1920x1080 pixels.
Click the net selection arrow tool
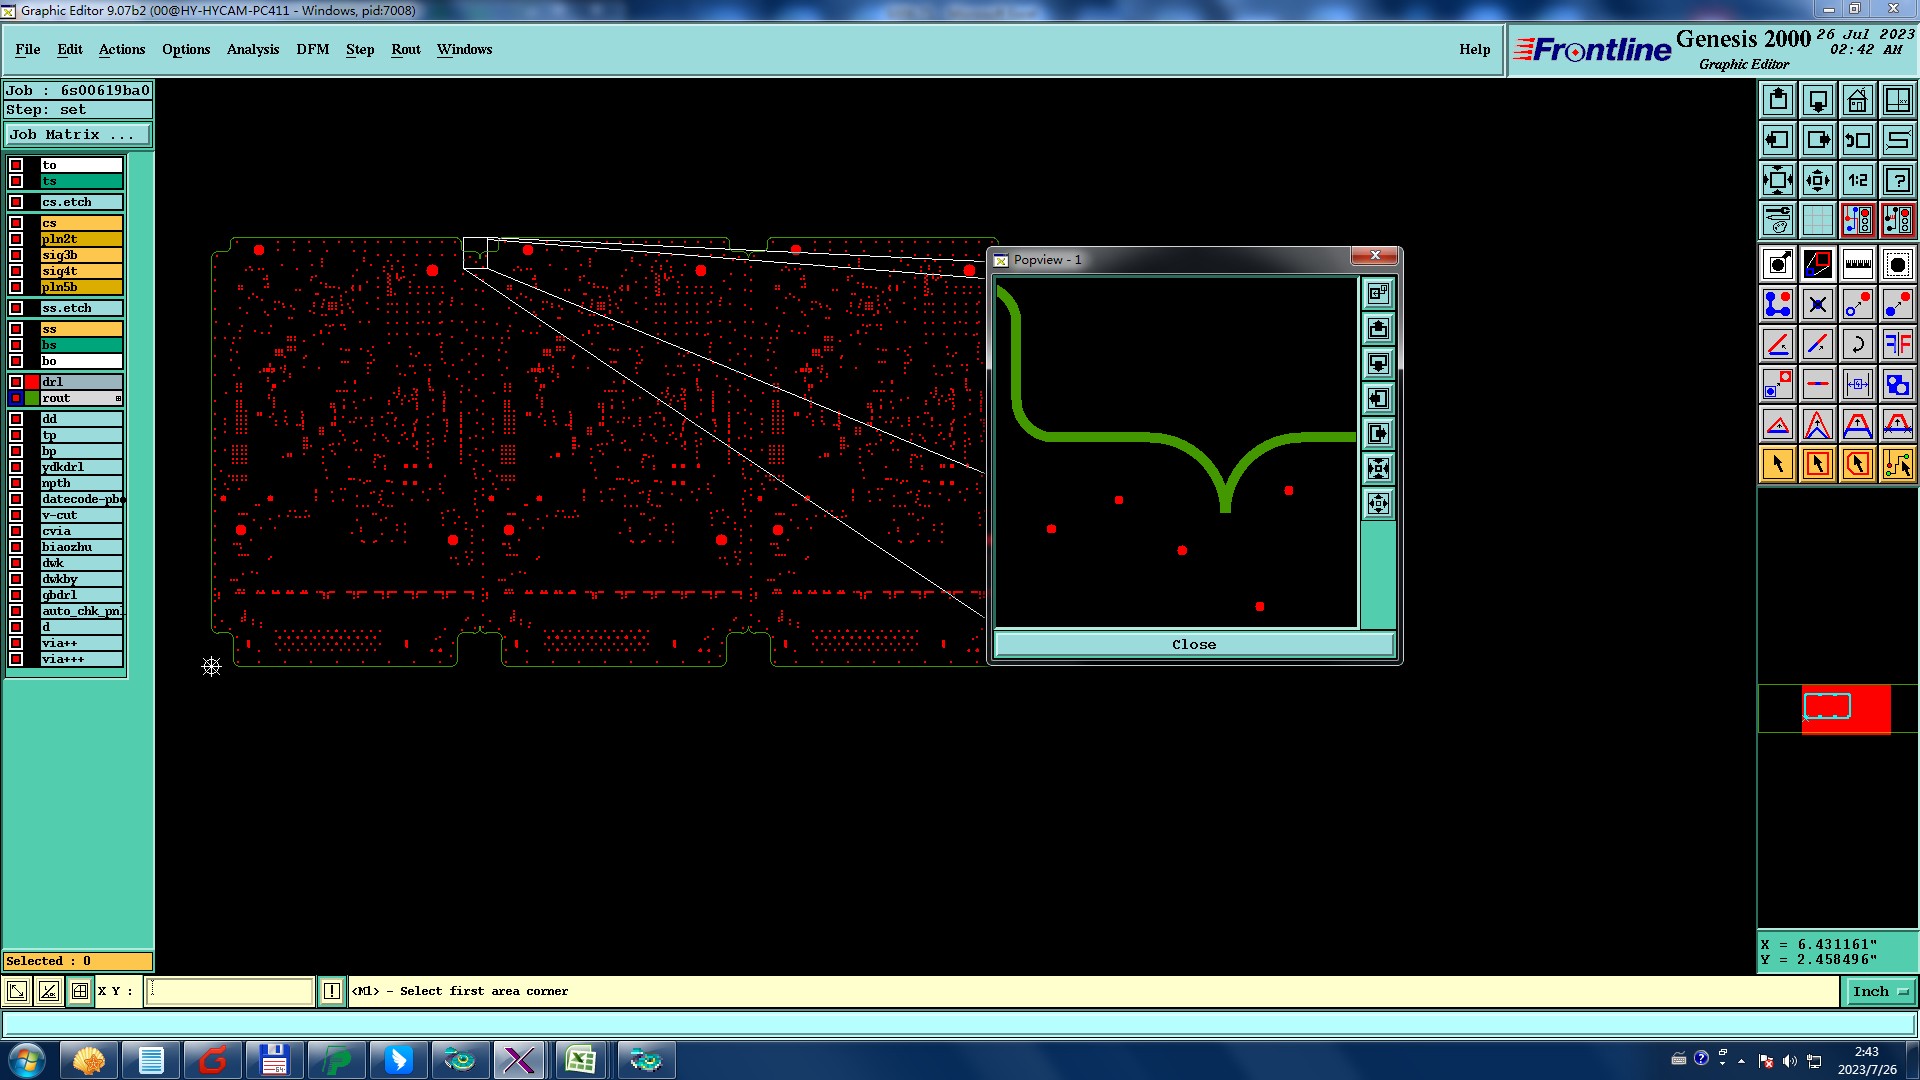click(x=1897, y=464)
